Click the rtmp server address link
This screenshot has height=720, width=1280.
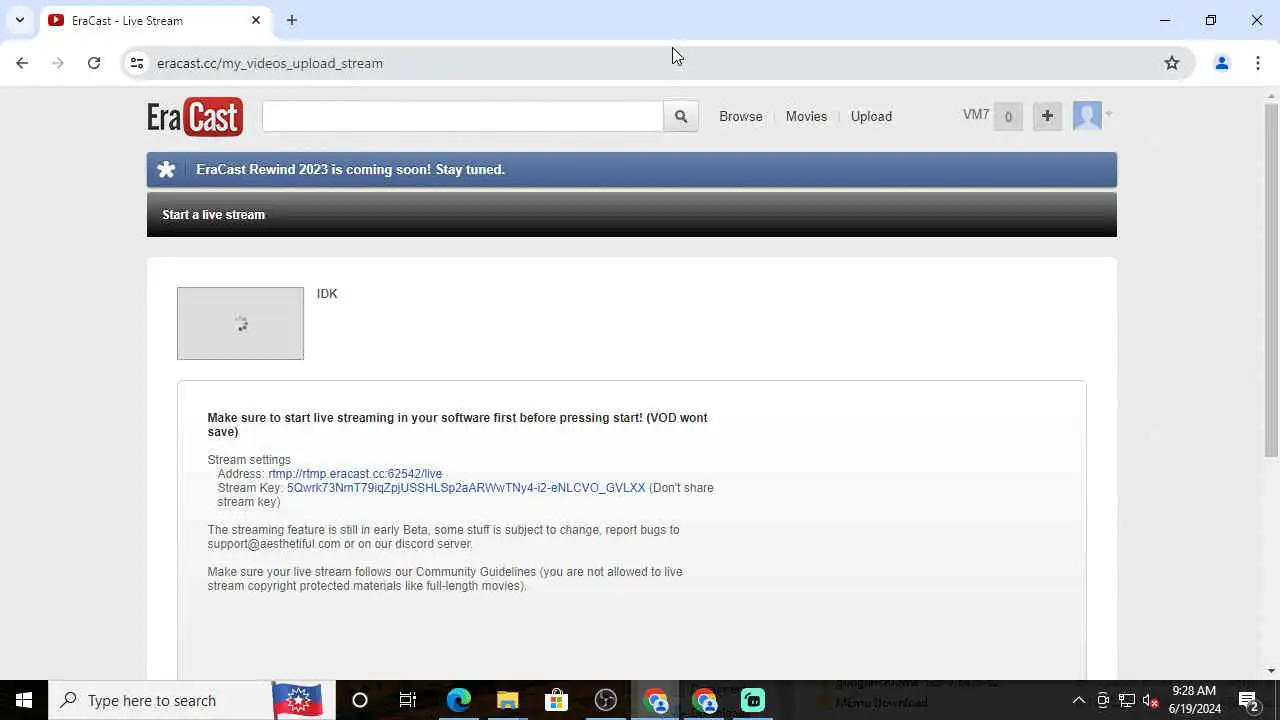[355, 473]
